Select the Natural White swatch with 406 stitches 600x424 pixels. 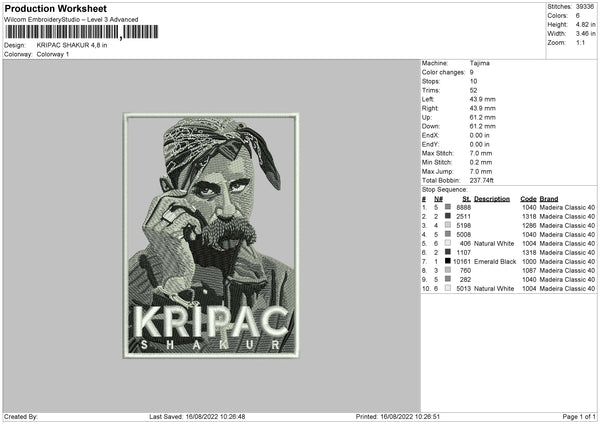[448, 243]
